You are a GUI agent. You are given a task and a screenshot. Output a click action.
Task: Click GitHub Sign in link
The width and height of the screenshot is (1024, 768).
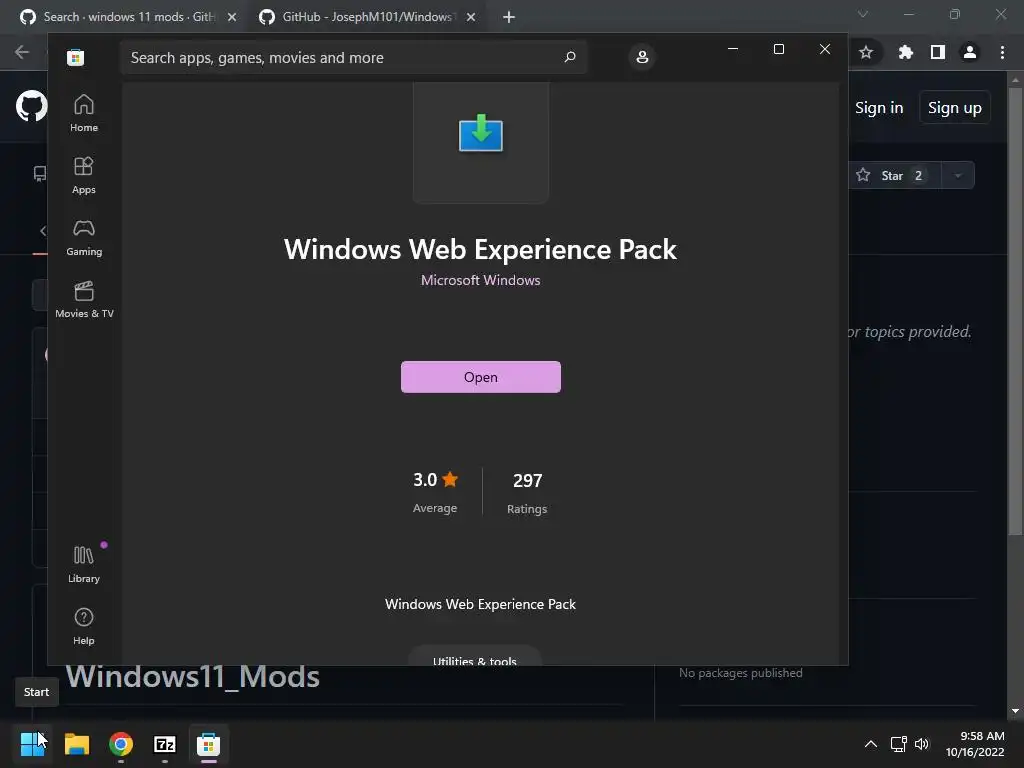pyautogui.click(x=879, y=107)
